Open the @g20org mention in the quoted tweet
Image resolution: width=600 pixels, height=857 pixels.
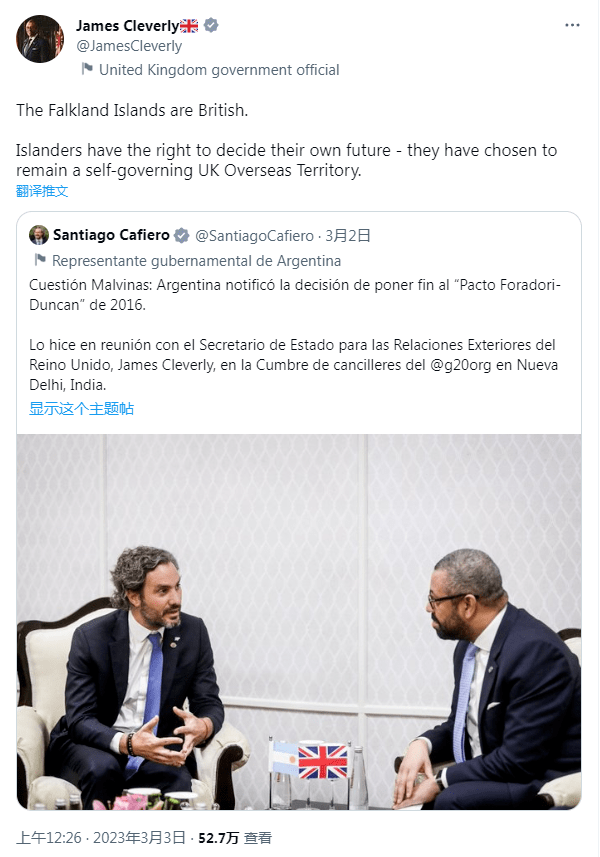pos(461,365)
